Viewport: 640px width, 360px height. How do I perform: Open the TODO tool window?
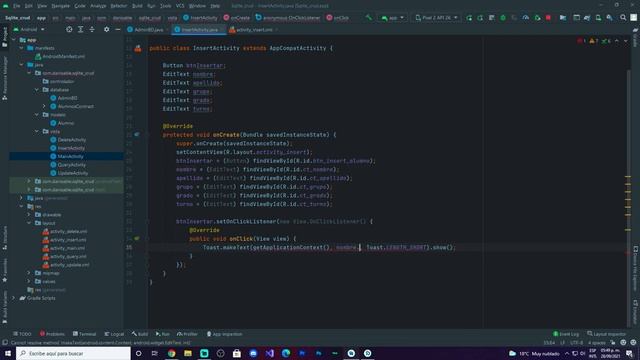pos(22,334)
